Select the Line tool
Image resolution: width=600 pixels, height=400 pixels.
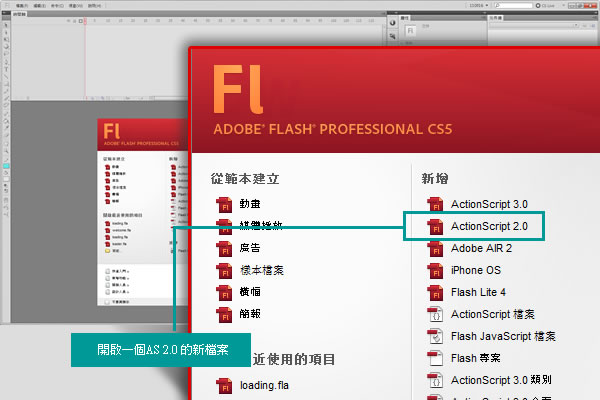click(6, 77)
